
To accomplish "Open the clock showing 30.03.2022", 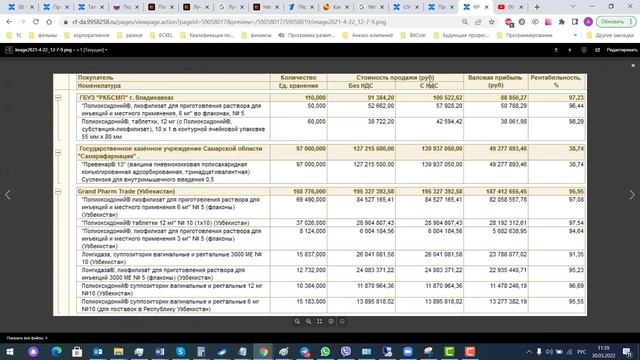I will click(603, 351).
